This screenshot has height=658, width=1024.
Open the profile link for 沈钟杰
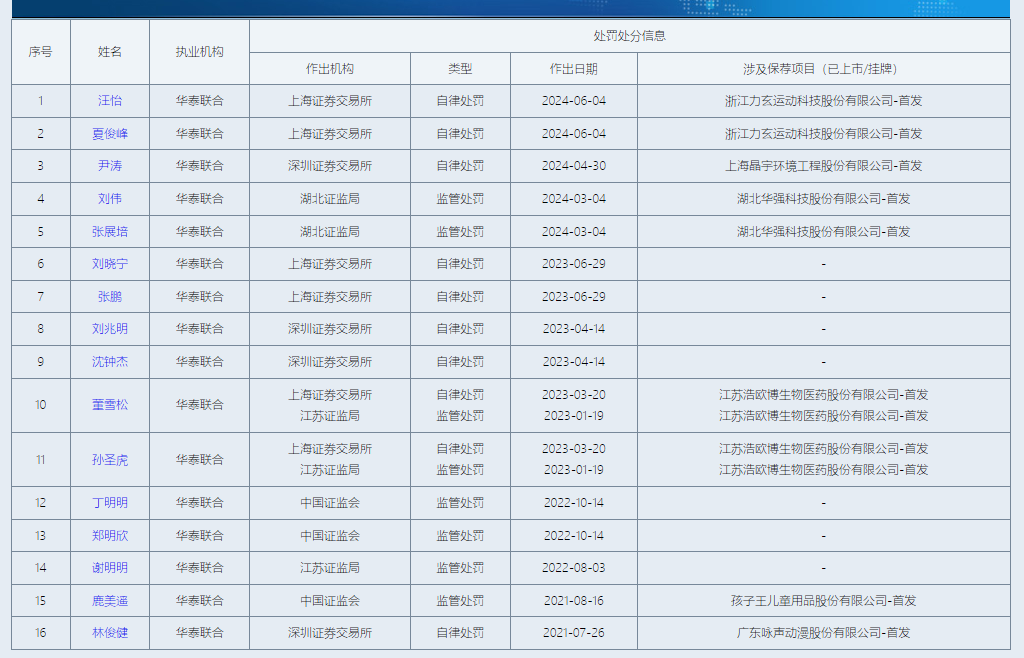point(110,362)
